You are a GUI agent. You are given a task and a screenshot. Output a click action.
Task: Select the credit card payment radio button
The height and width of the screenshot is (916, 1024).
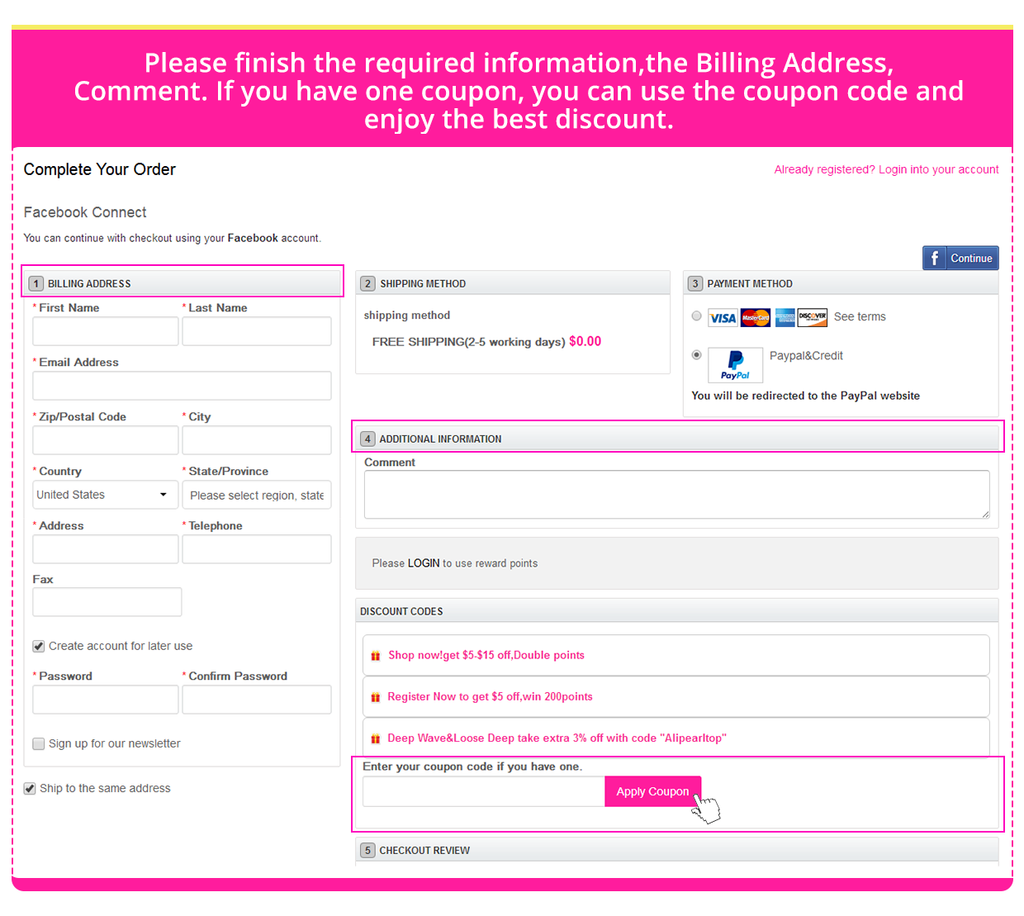pos(697,316)
